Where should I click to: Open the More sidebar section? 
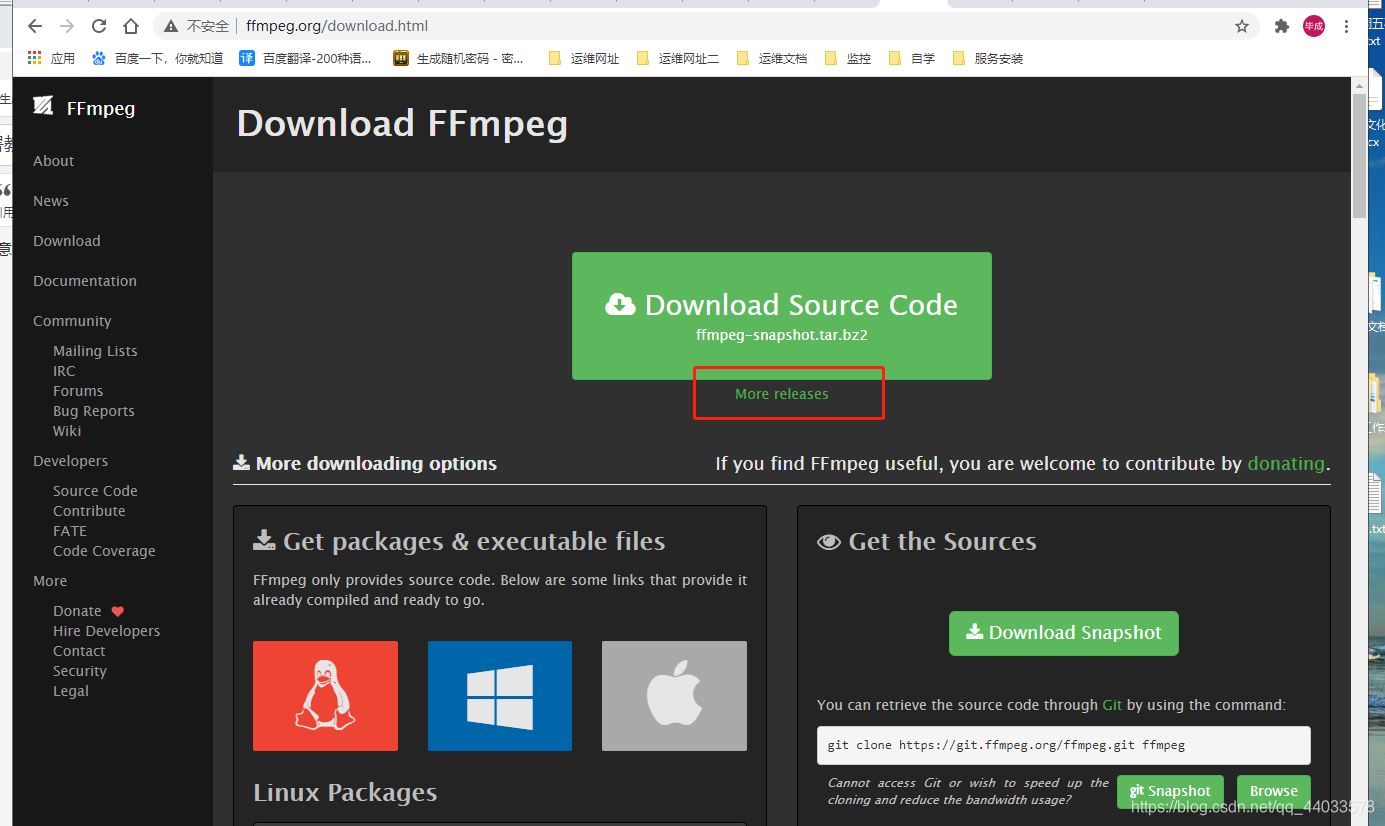pyautogui.click(x=50, y=581)
